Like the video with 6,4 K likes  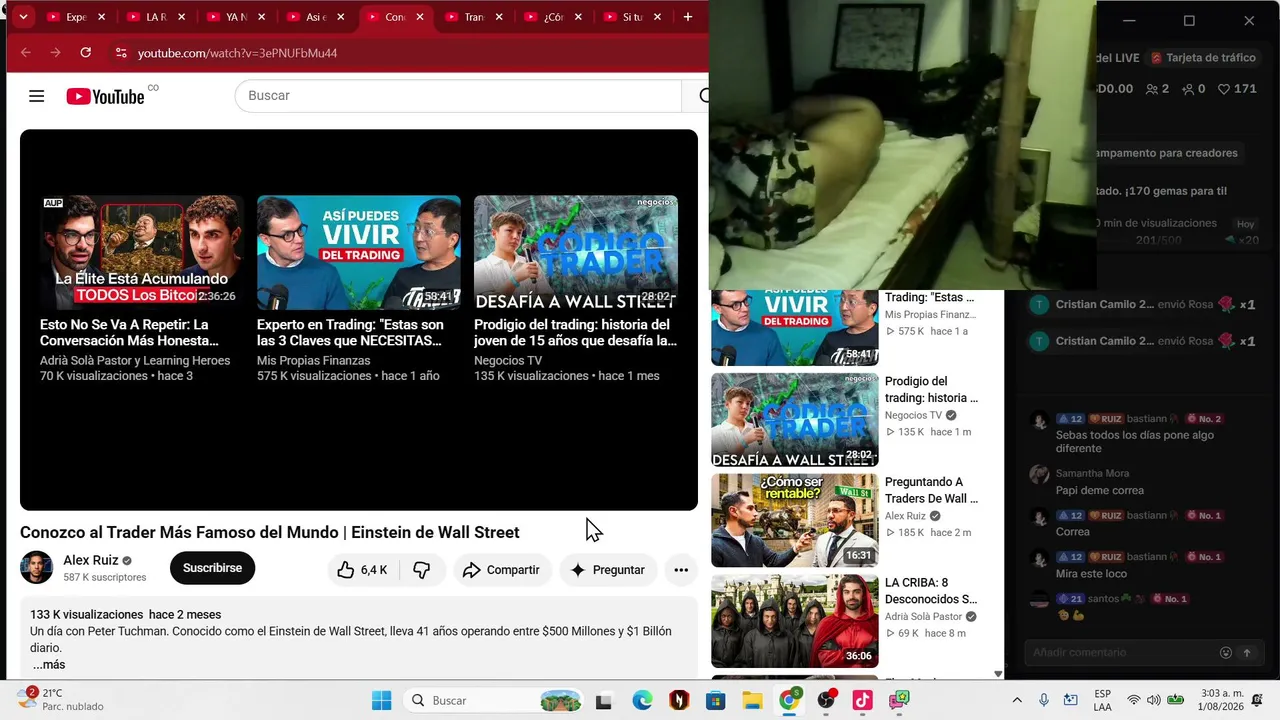362,570
